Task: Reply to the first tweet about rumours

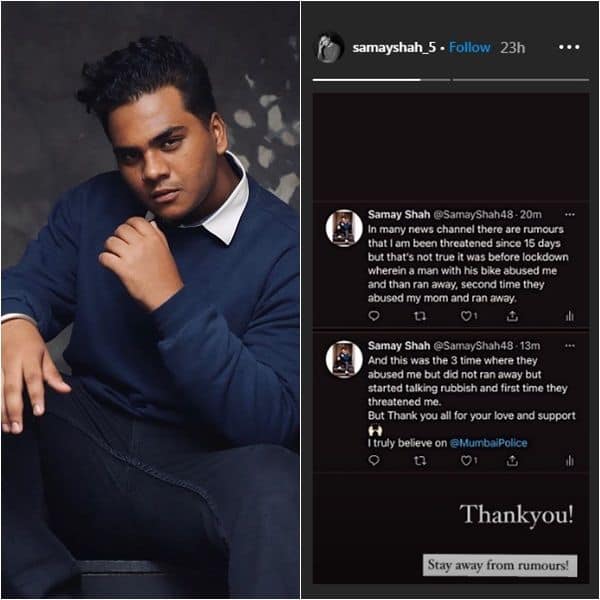Action: point(374,316)
